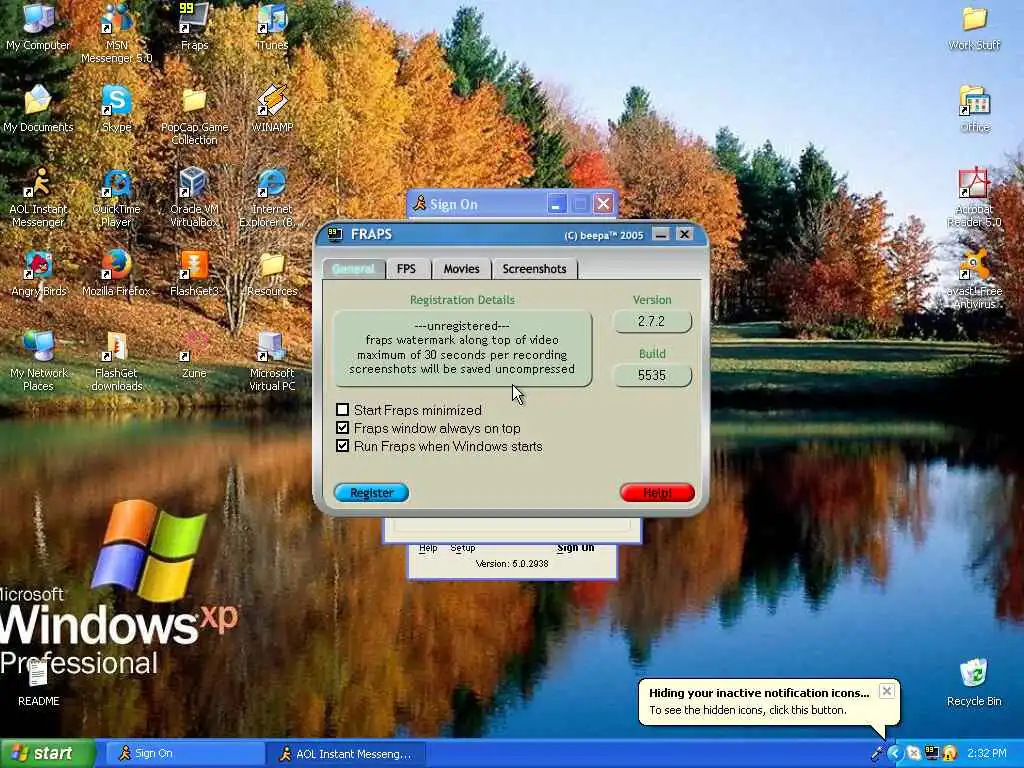Click the Build value 5535
The image size is (1024, 768).
coord(652,376)
